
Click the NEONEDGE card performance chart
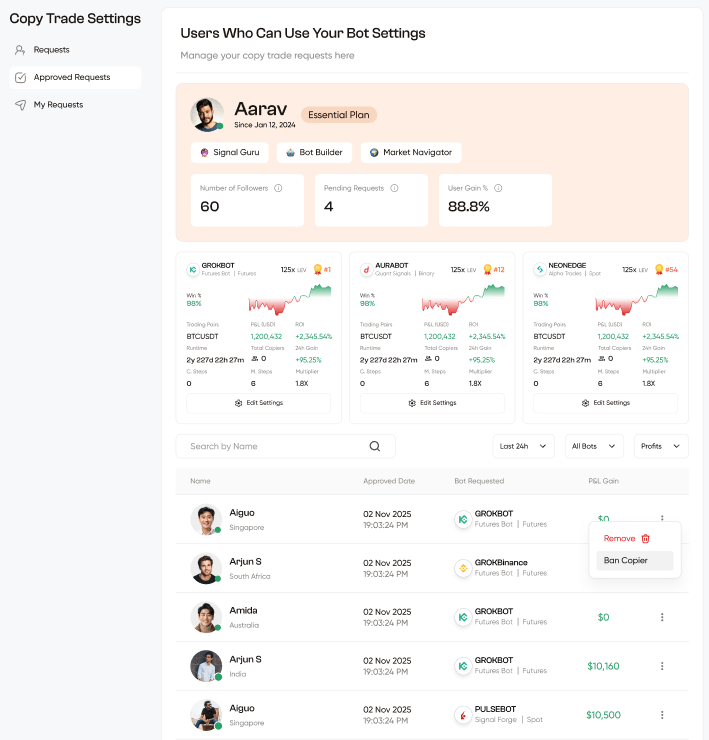click(637, 300)
